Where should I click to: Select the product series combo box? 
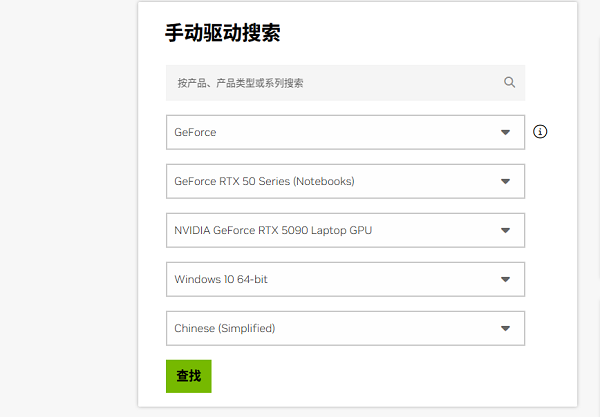pyautogui.click(x=330, y=182)
